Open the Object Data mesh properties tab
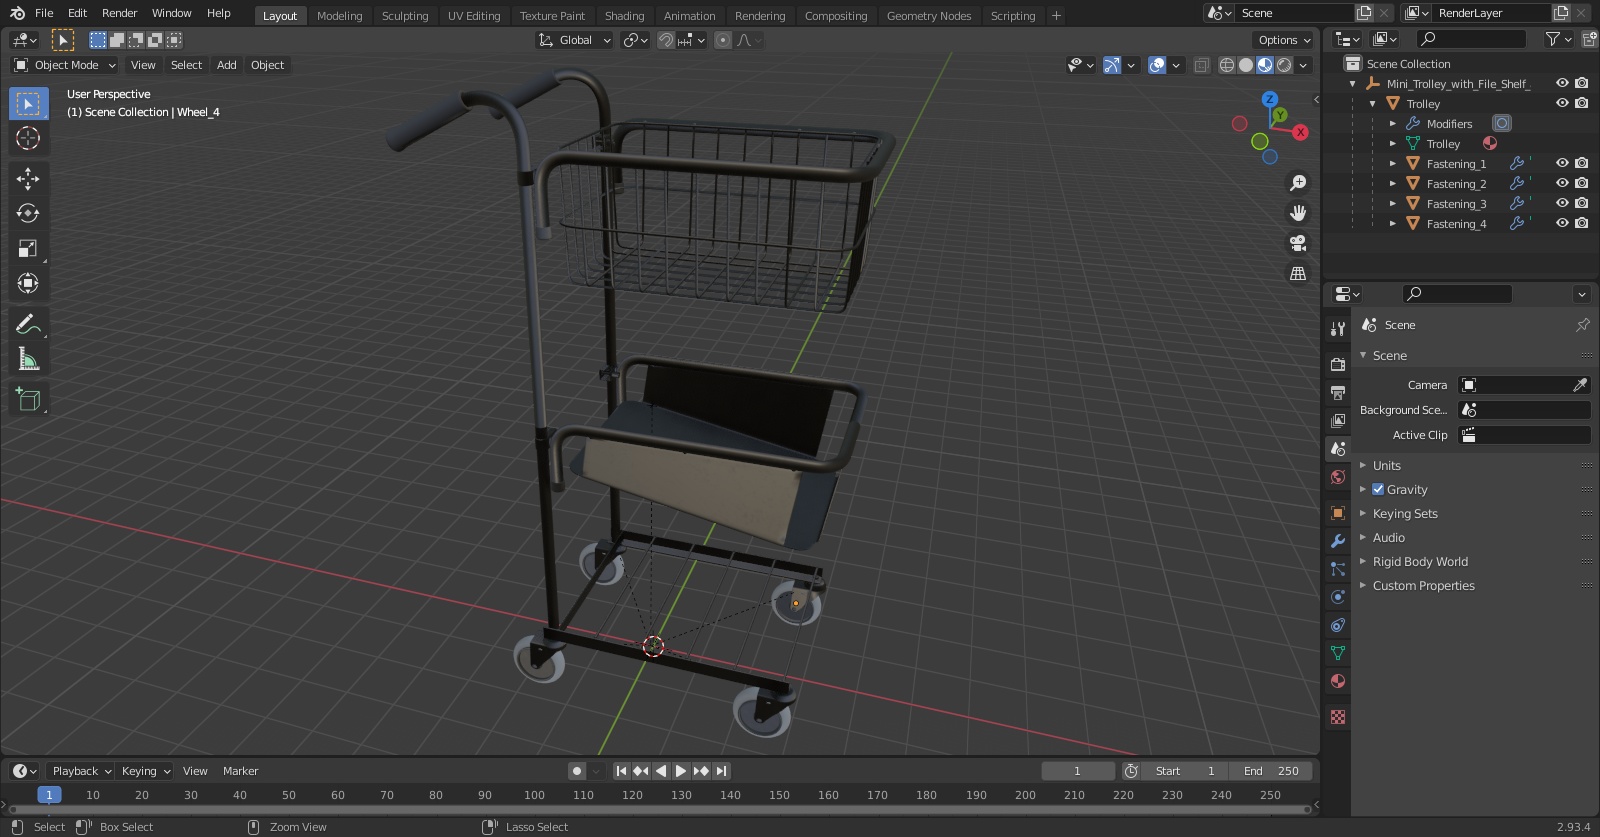This screenshot has height=837, width=1600. (x=1338, y=653)
